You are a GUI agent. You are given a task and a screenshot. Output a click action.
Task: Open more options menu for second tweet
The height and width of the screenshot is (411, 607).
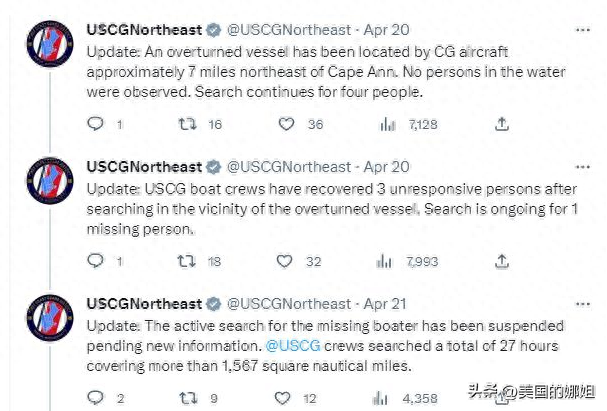(x=583, y=167)
